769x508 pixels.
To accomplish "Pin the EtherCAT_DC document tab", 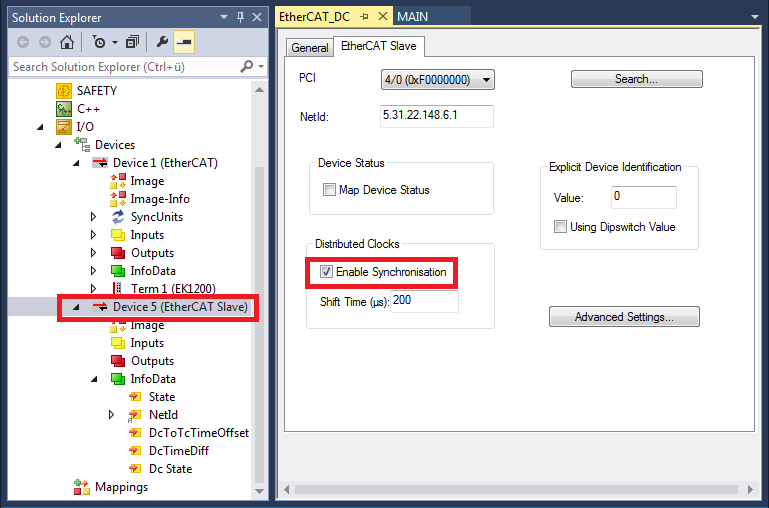I will click(364, 17).
